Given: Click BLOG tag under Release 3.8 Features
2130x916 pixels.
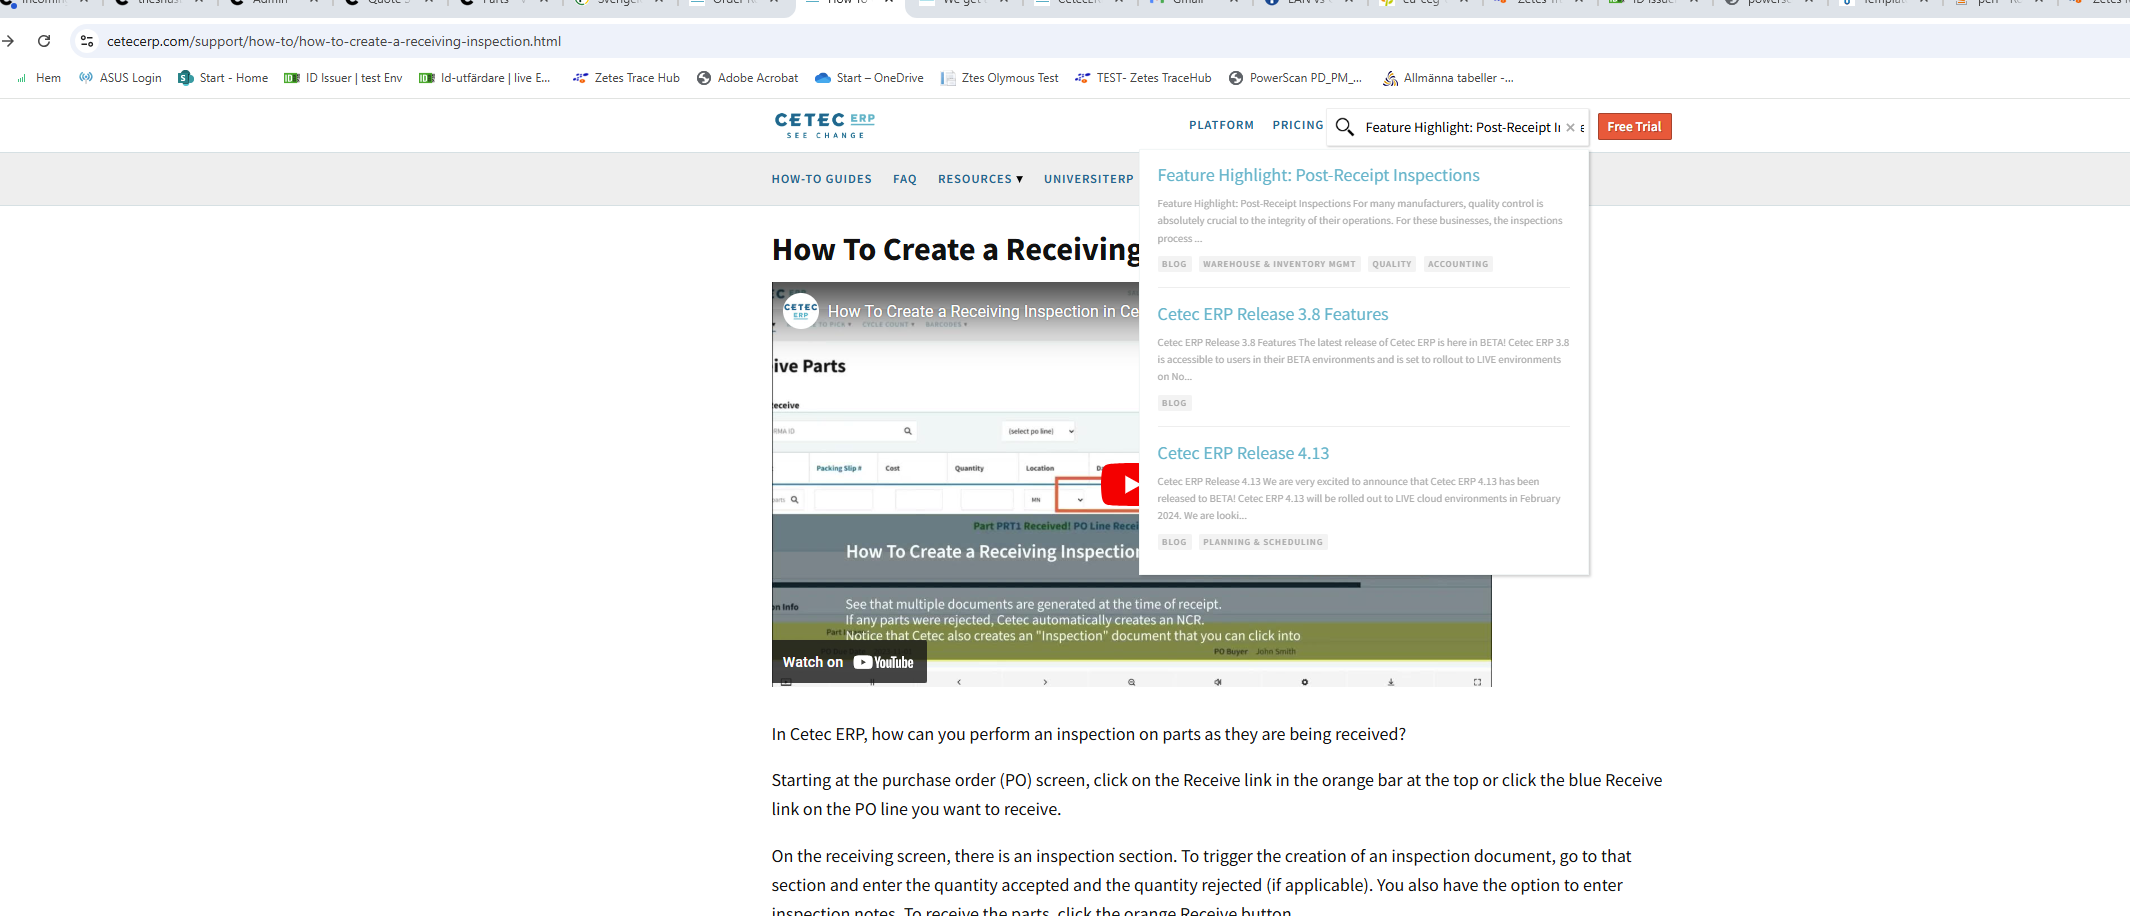Looking at the screenshot, I should tap(1174, 403).
